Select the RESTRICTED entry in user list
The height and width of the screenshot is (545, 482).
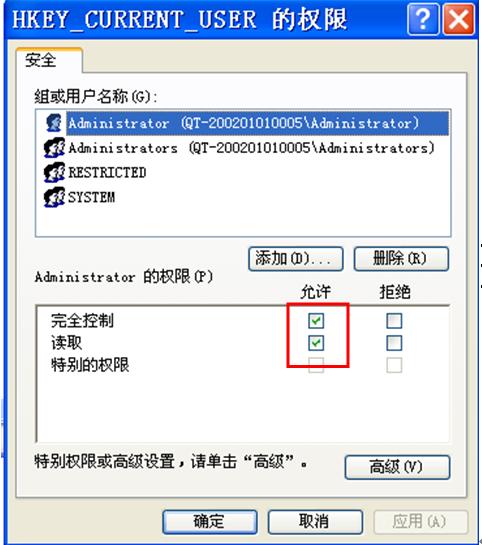[x=107, y=172]
